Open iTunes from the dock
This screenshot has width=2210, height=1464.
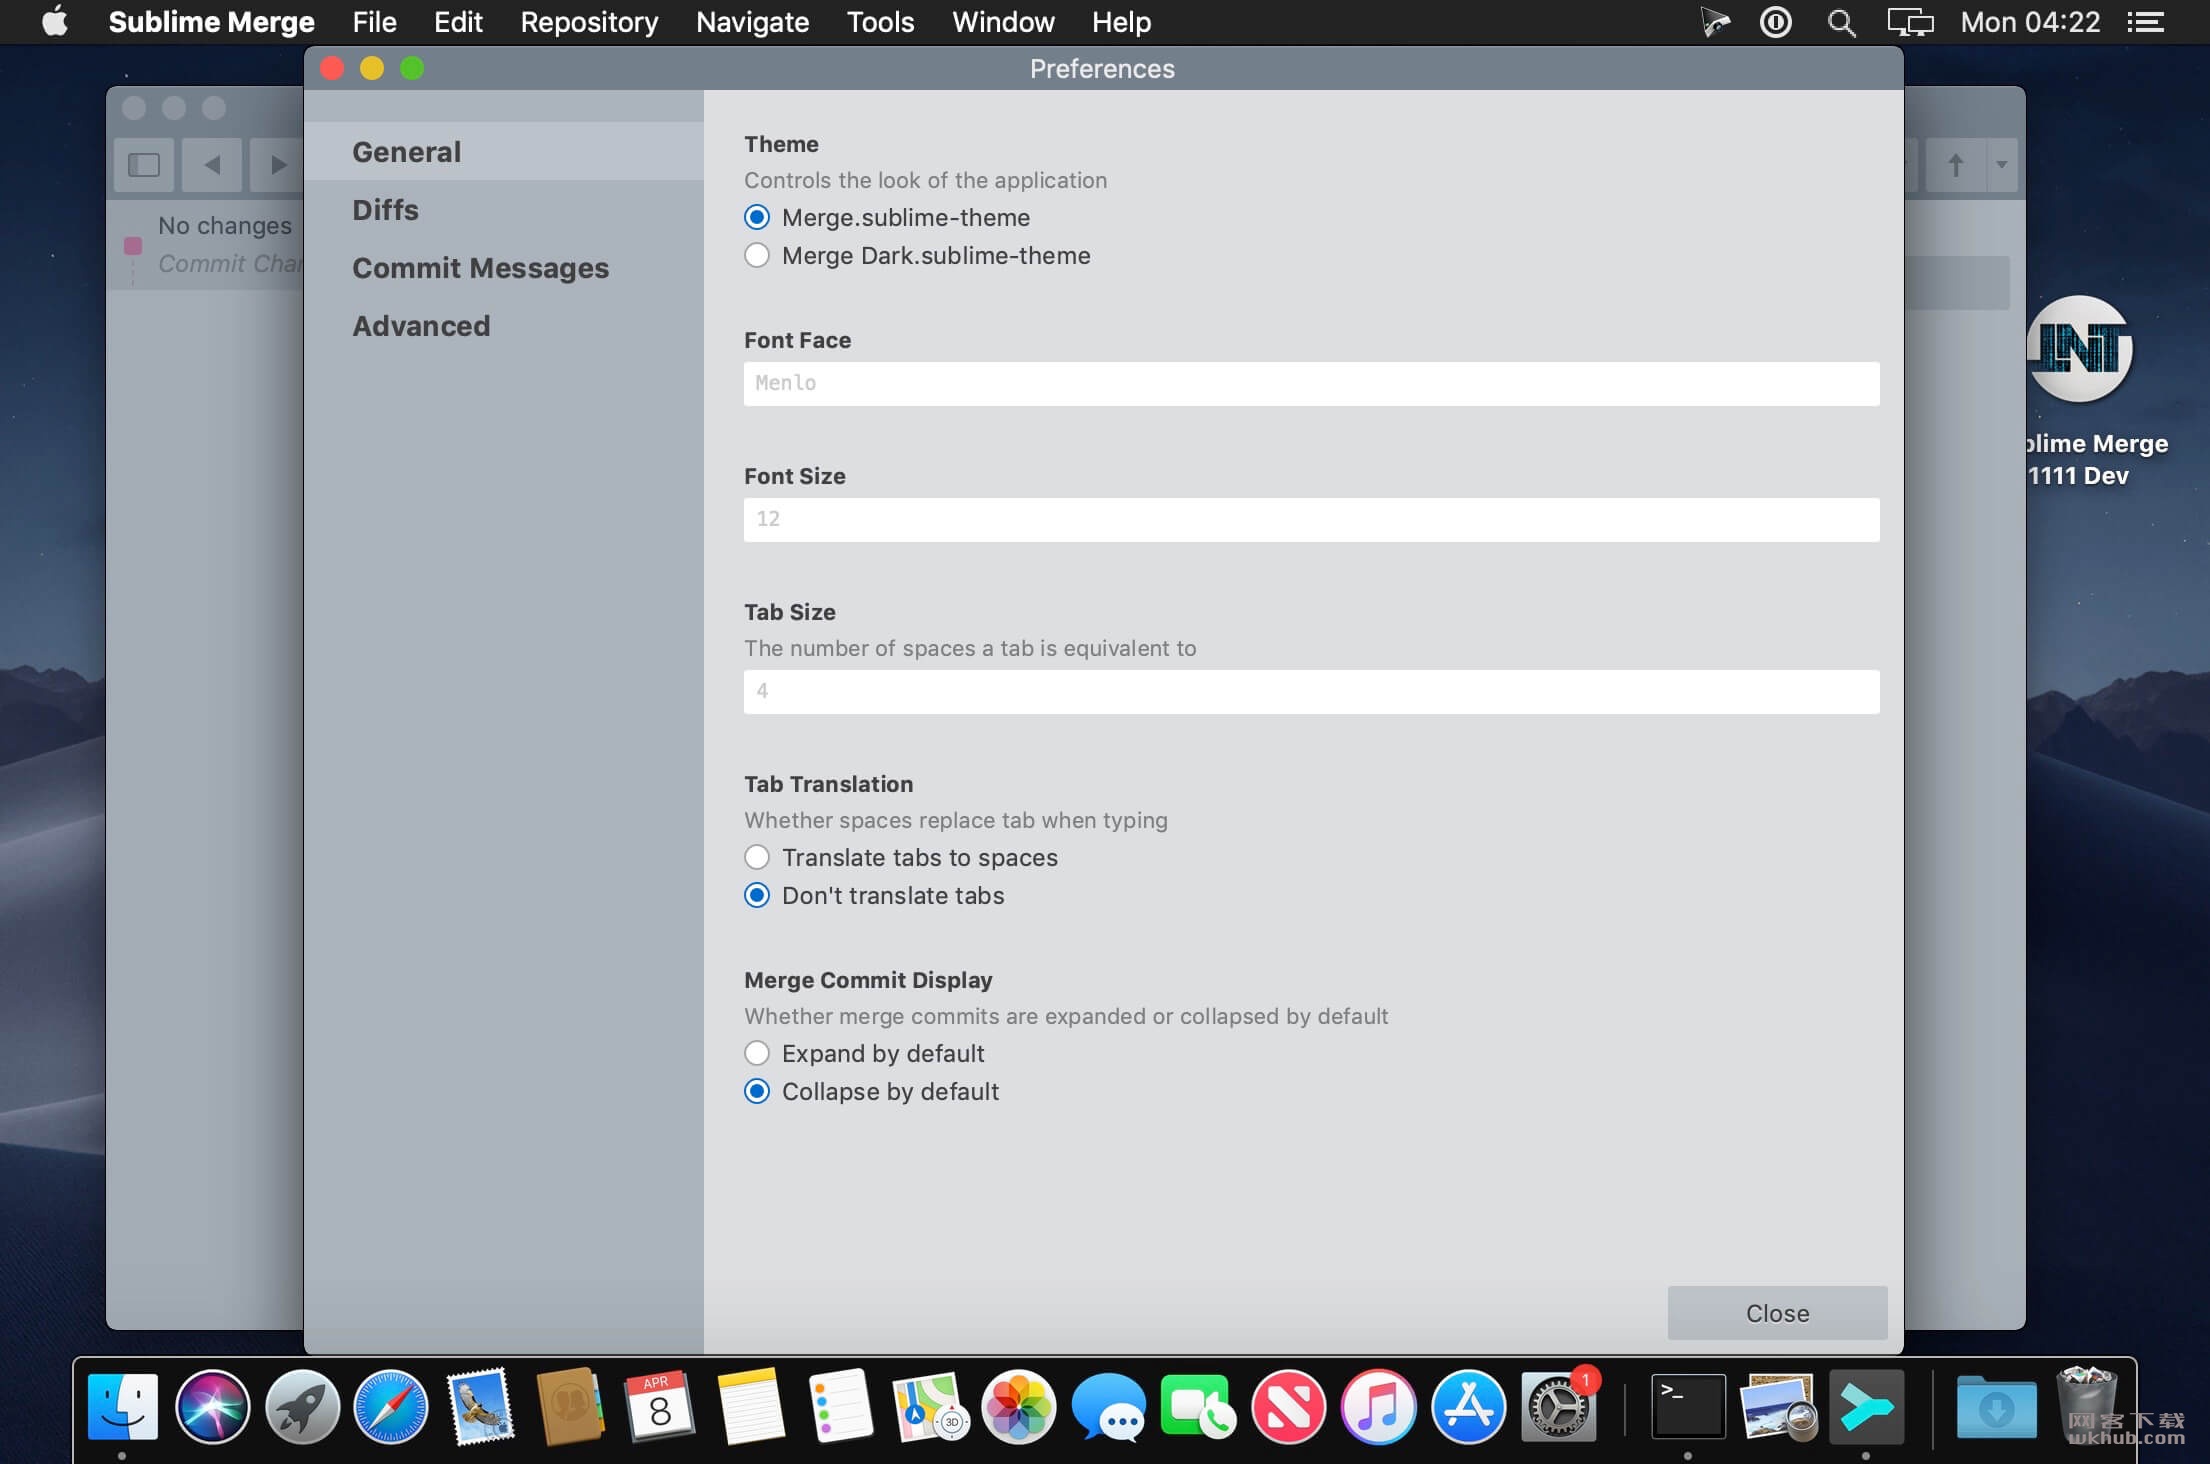click(x=1378, y=1406)
